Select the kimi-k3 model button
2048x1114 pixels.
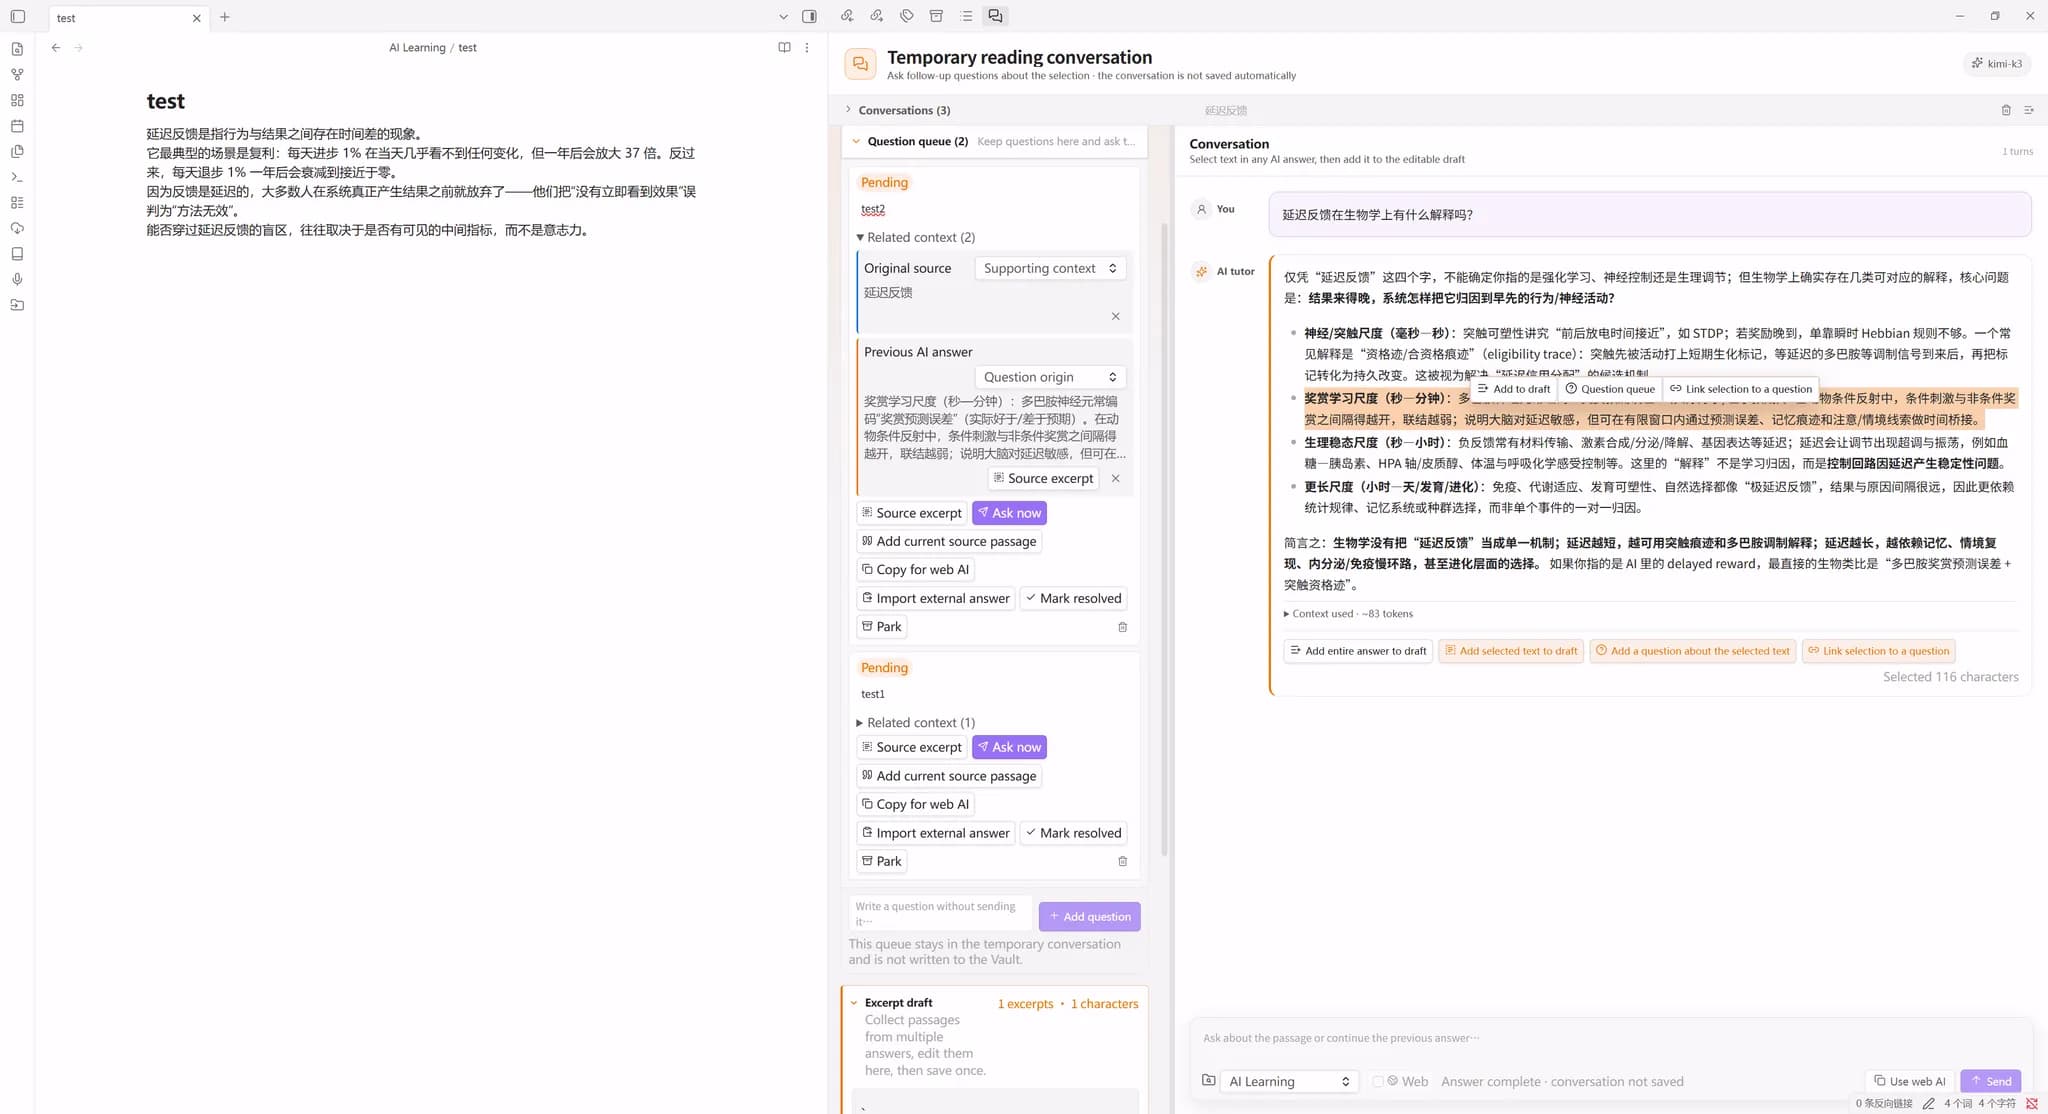pos(1997,63)
